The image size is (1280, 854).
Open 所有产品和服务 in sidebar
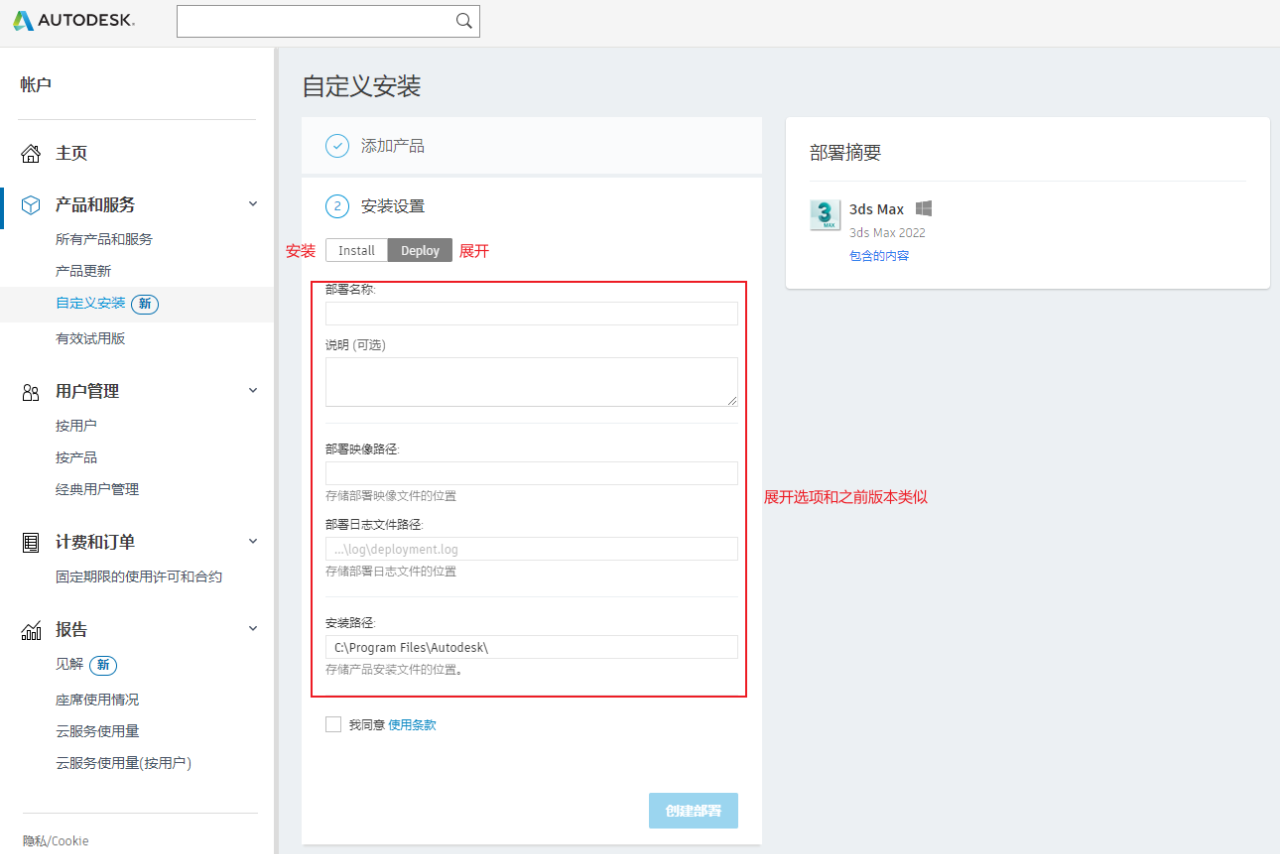coord(104,239)
